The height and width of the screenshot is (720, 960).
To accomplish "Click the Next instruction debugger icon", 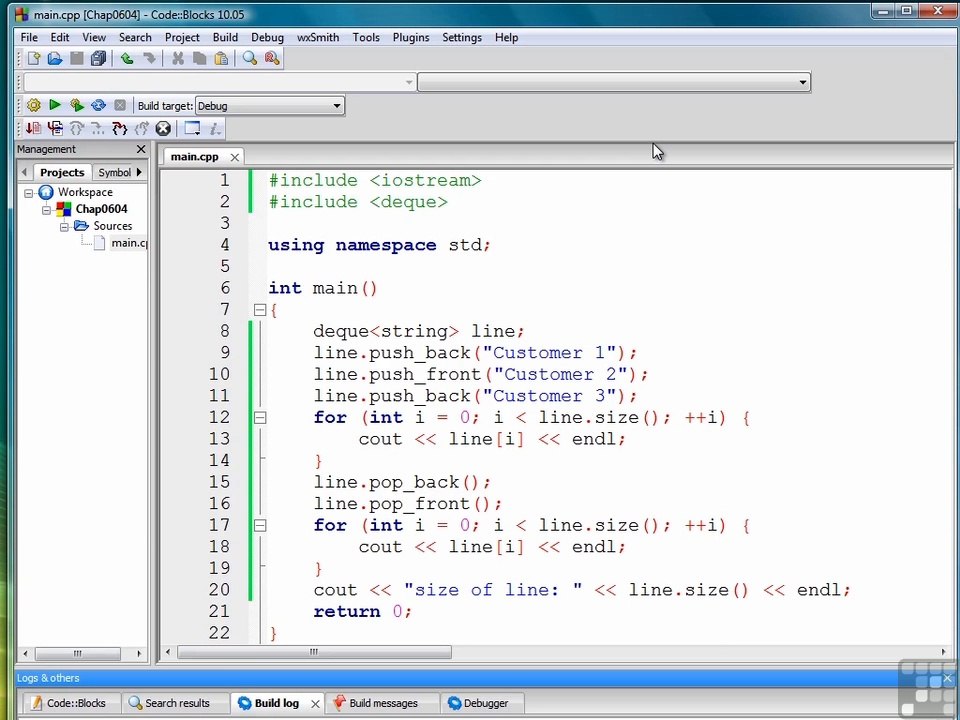I will pos(98,129).
